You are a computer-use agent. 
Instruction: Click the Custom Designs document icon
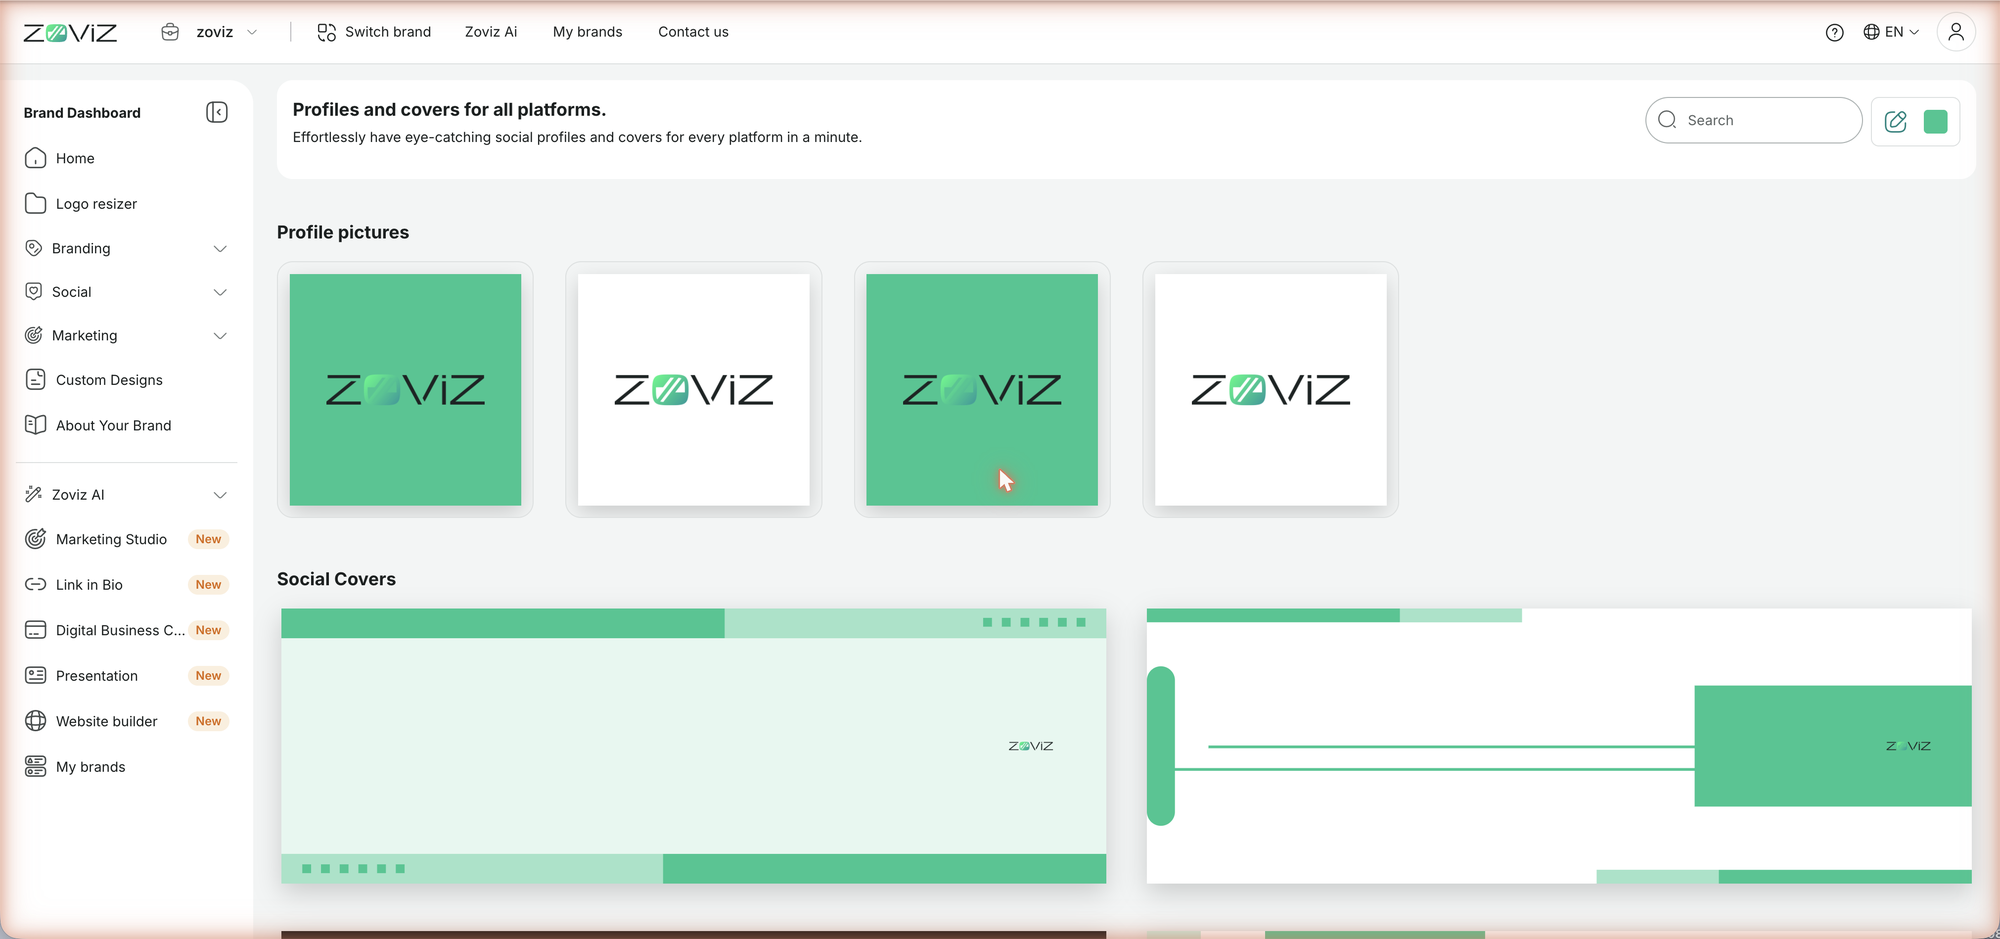click(x=35, y=380)
